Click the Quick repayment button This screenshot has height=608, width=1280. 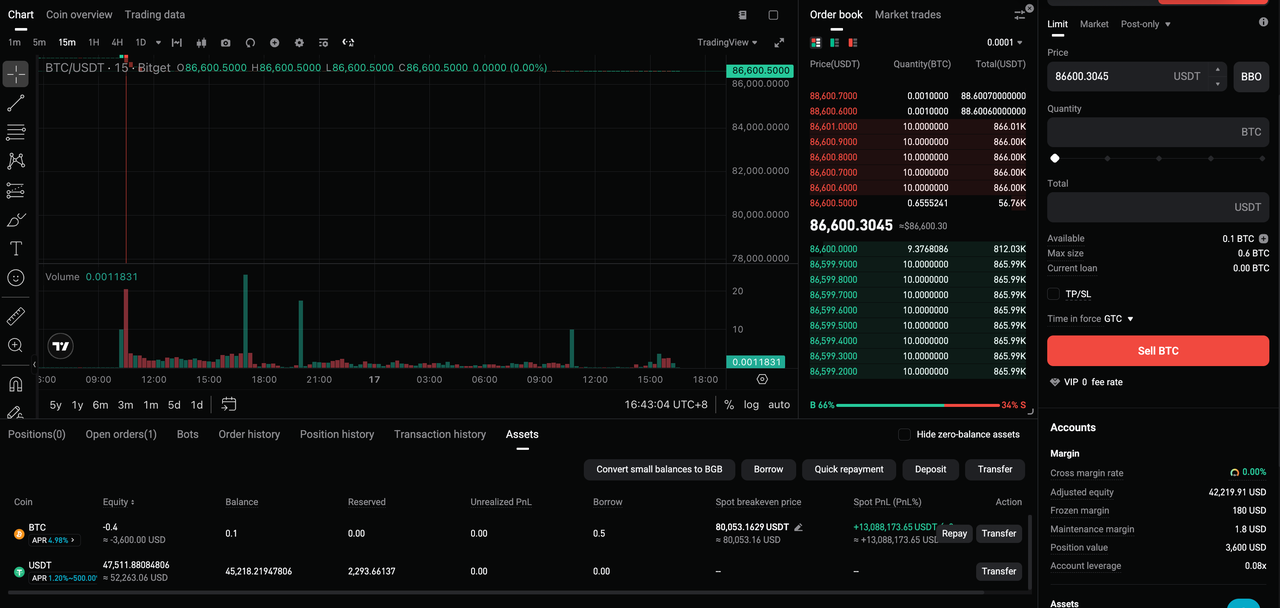click(x=849, y=469)
